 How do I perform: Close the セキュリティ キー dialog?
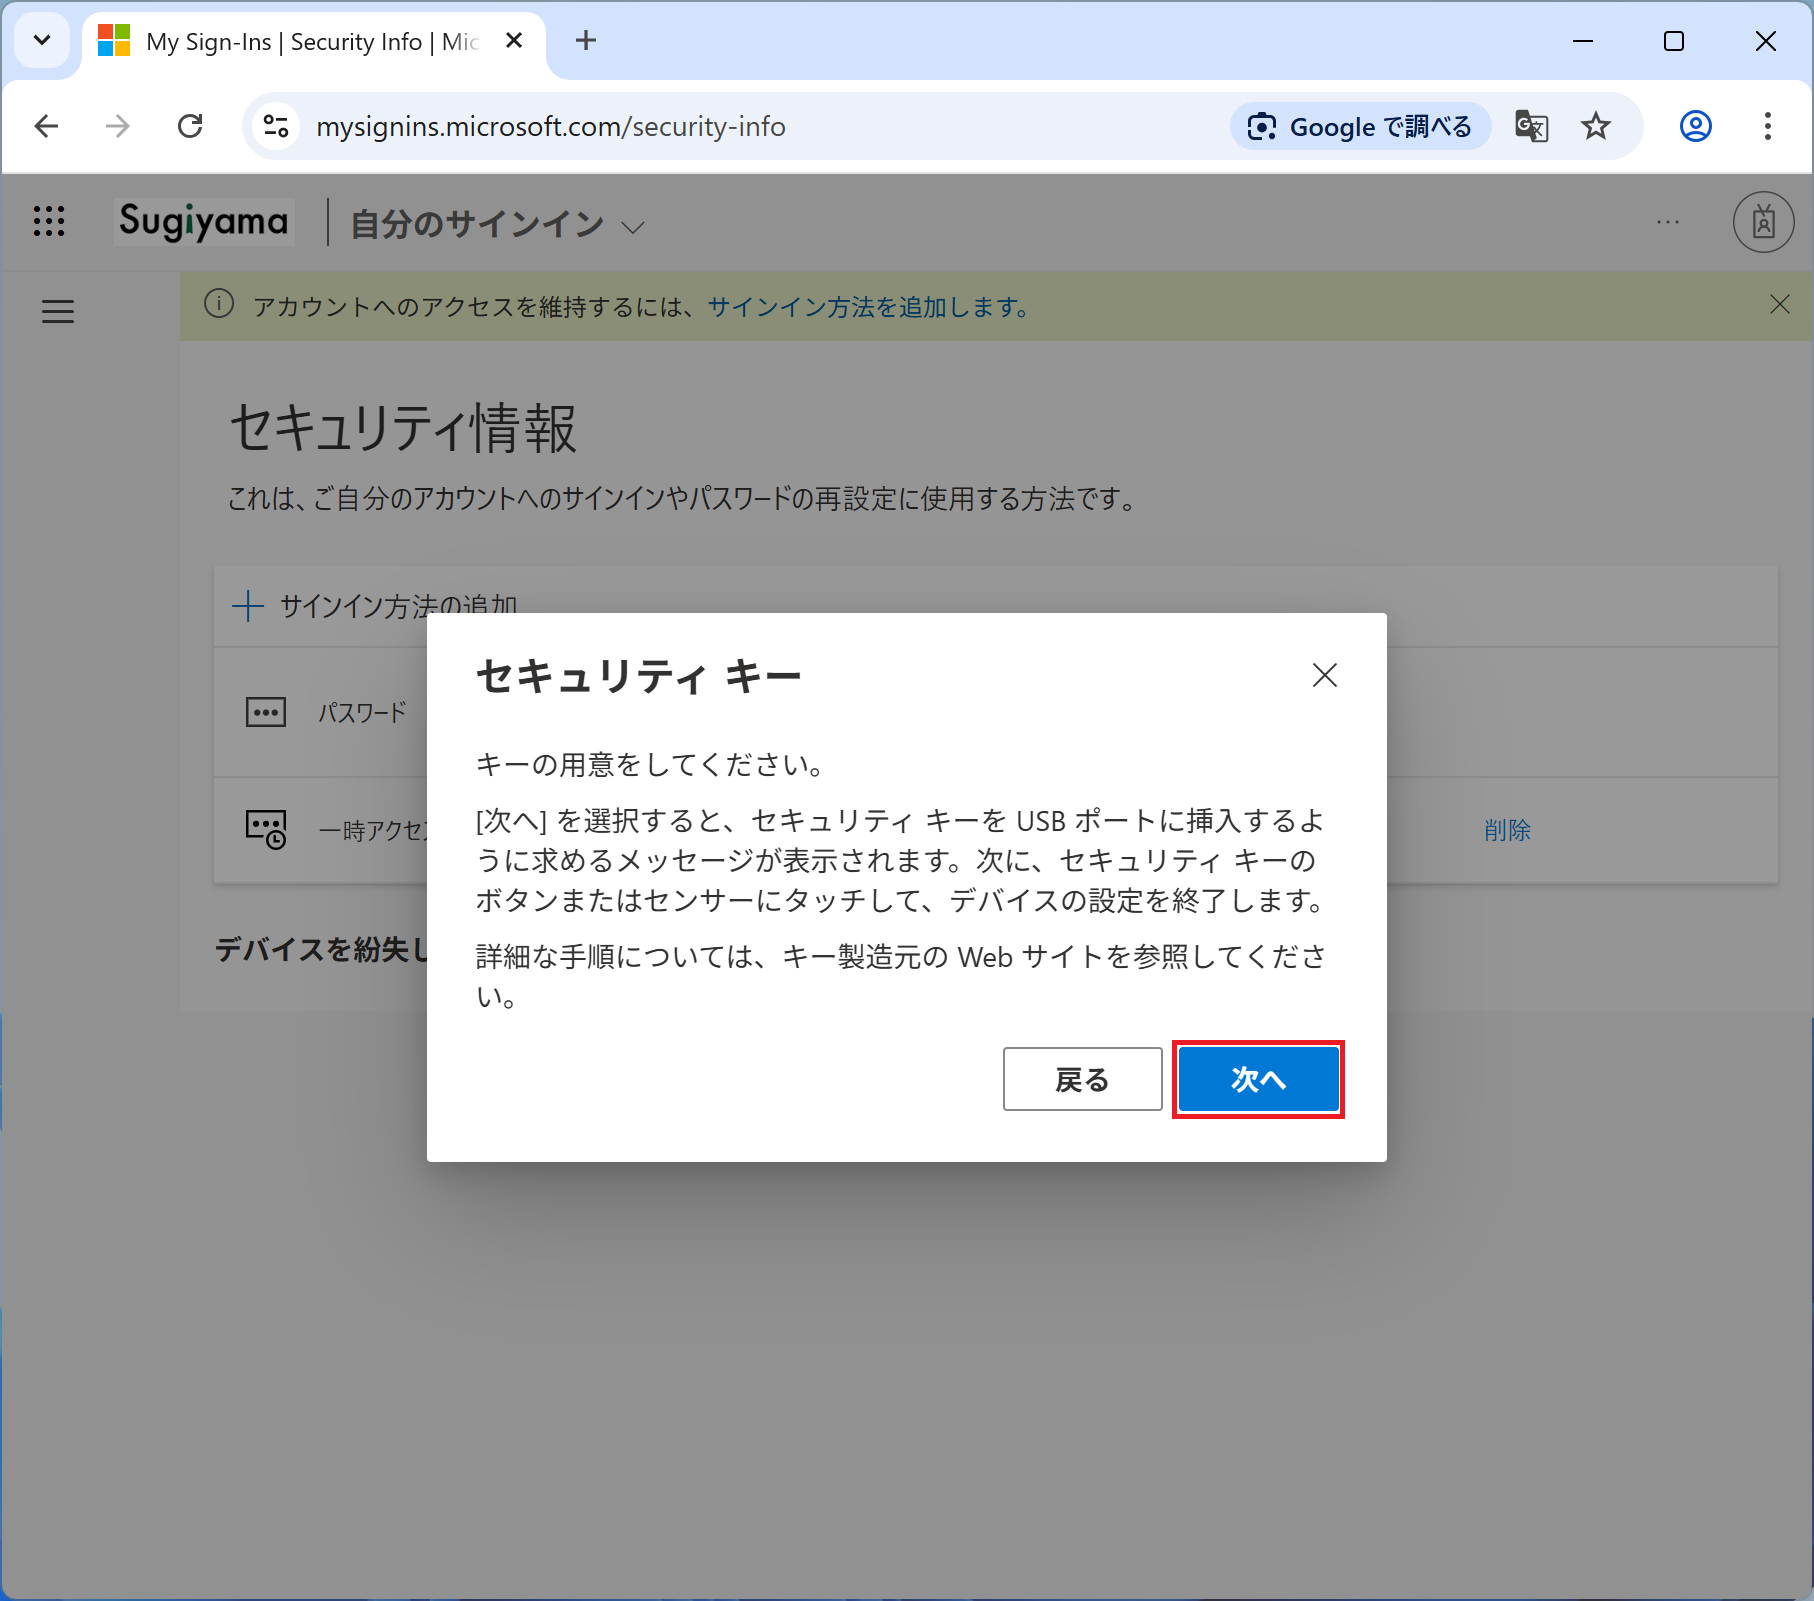(1324, 676)
